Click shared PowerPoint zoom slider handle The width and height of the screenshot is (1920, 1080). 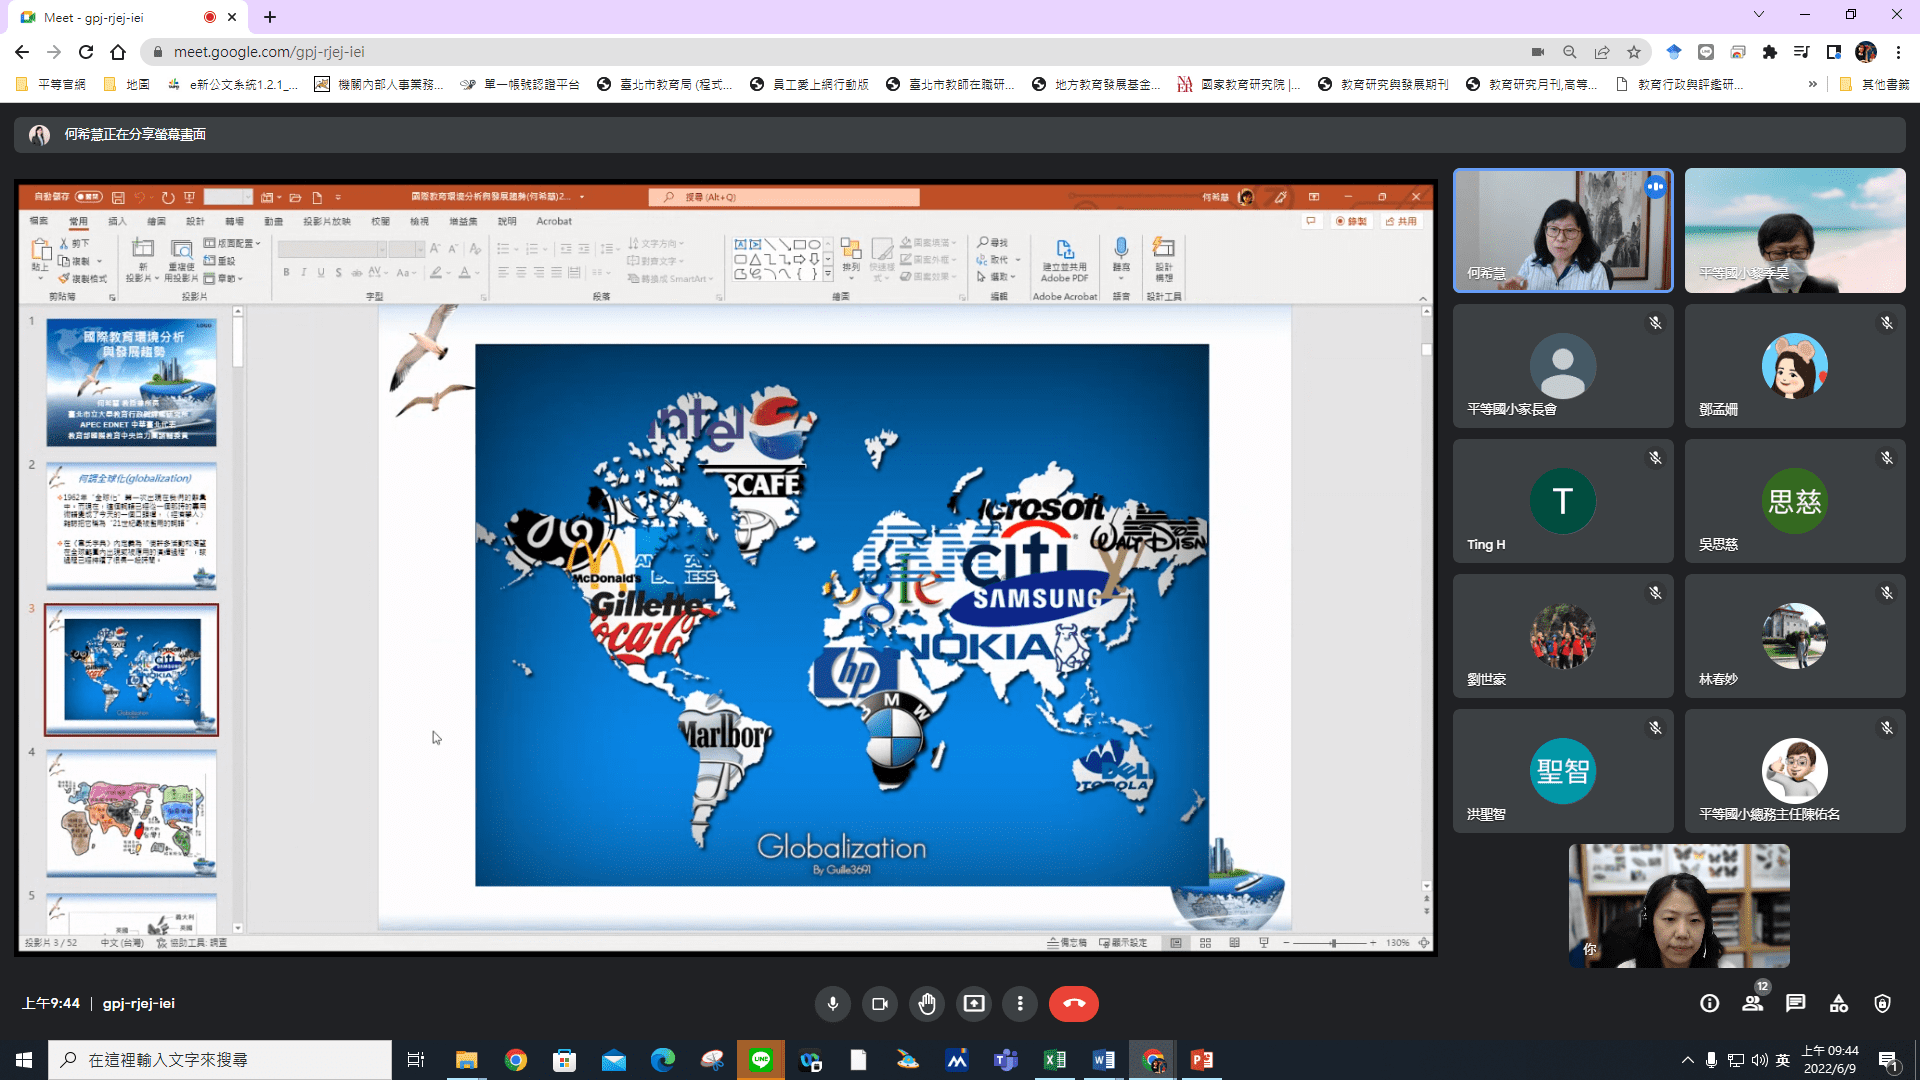click(x=1333, y=943)
